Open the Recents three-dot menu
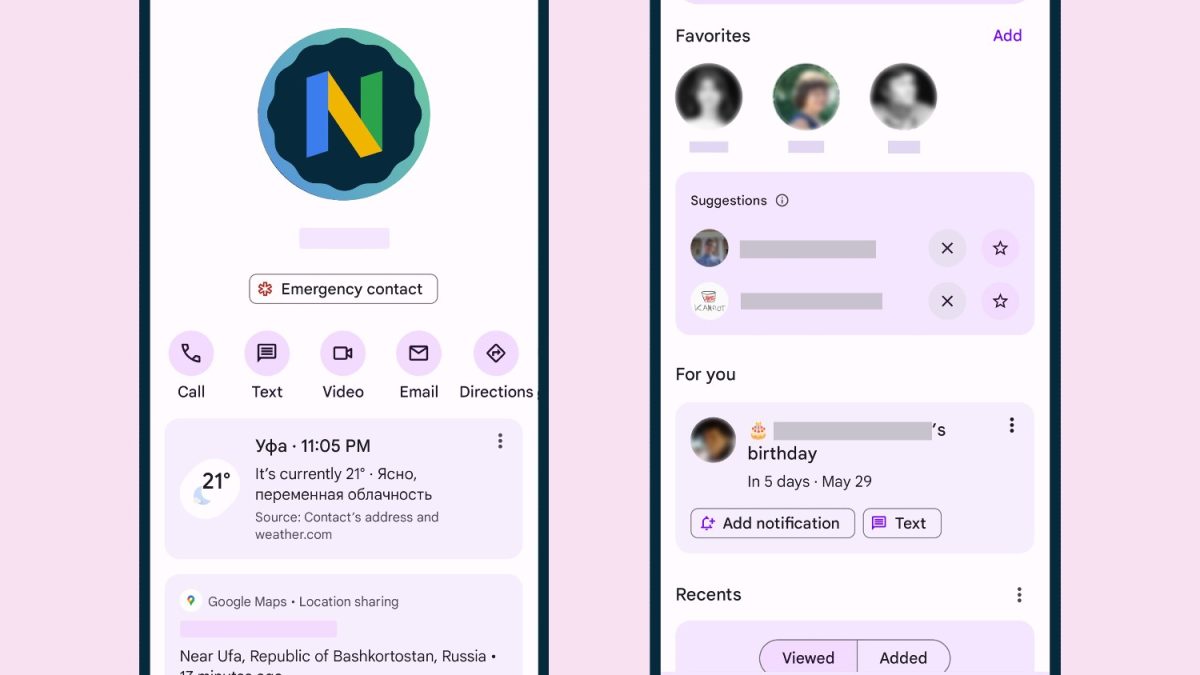This screenshot has width=1200, height=675. pos(1019,595)
